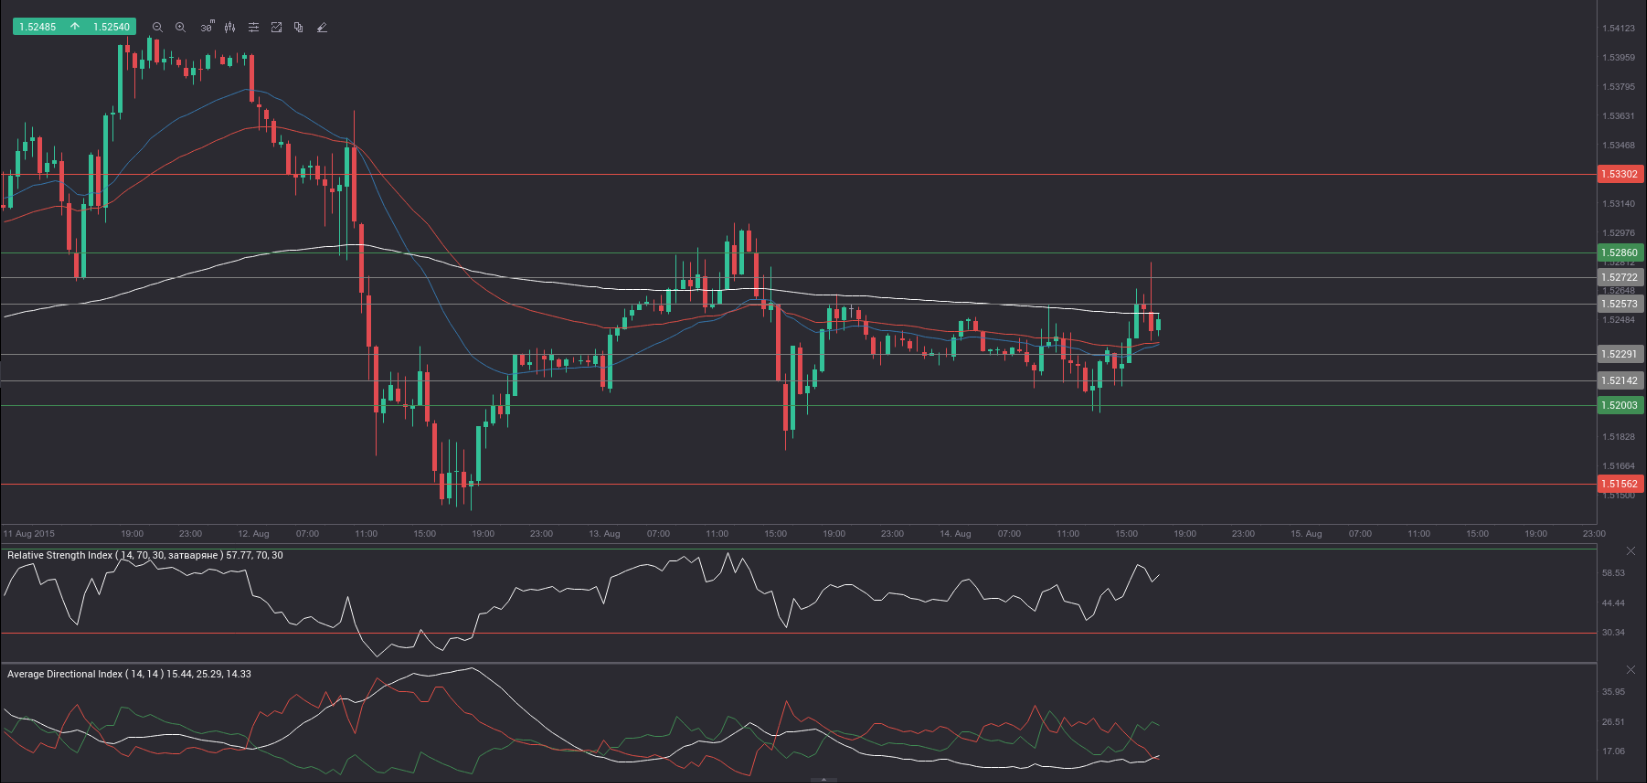Screen dimensions: 1647x783
Task: Open the 30m timeframe selector
Action: click(x=206, y=27)
